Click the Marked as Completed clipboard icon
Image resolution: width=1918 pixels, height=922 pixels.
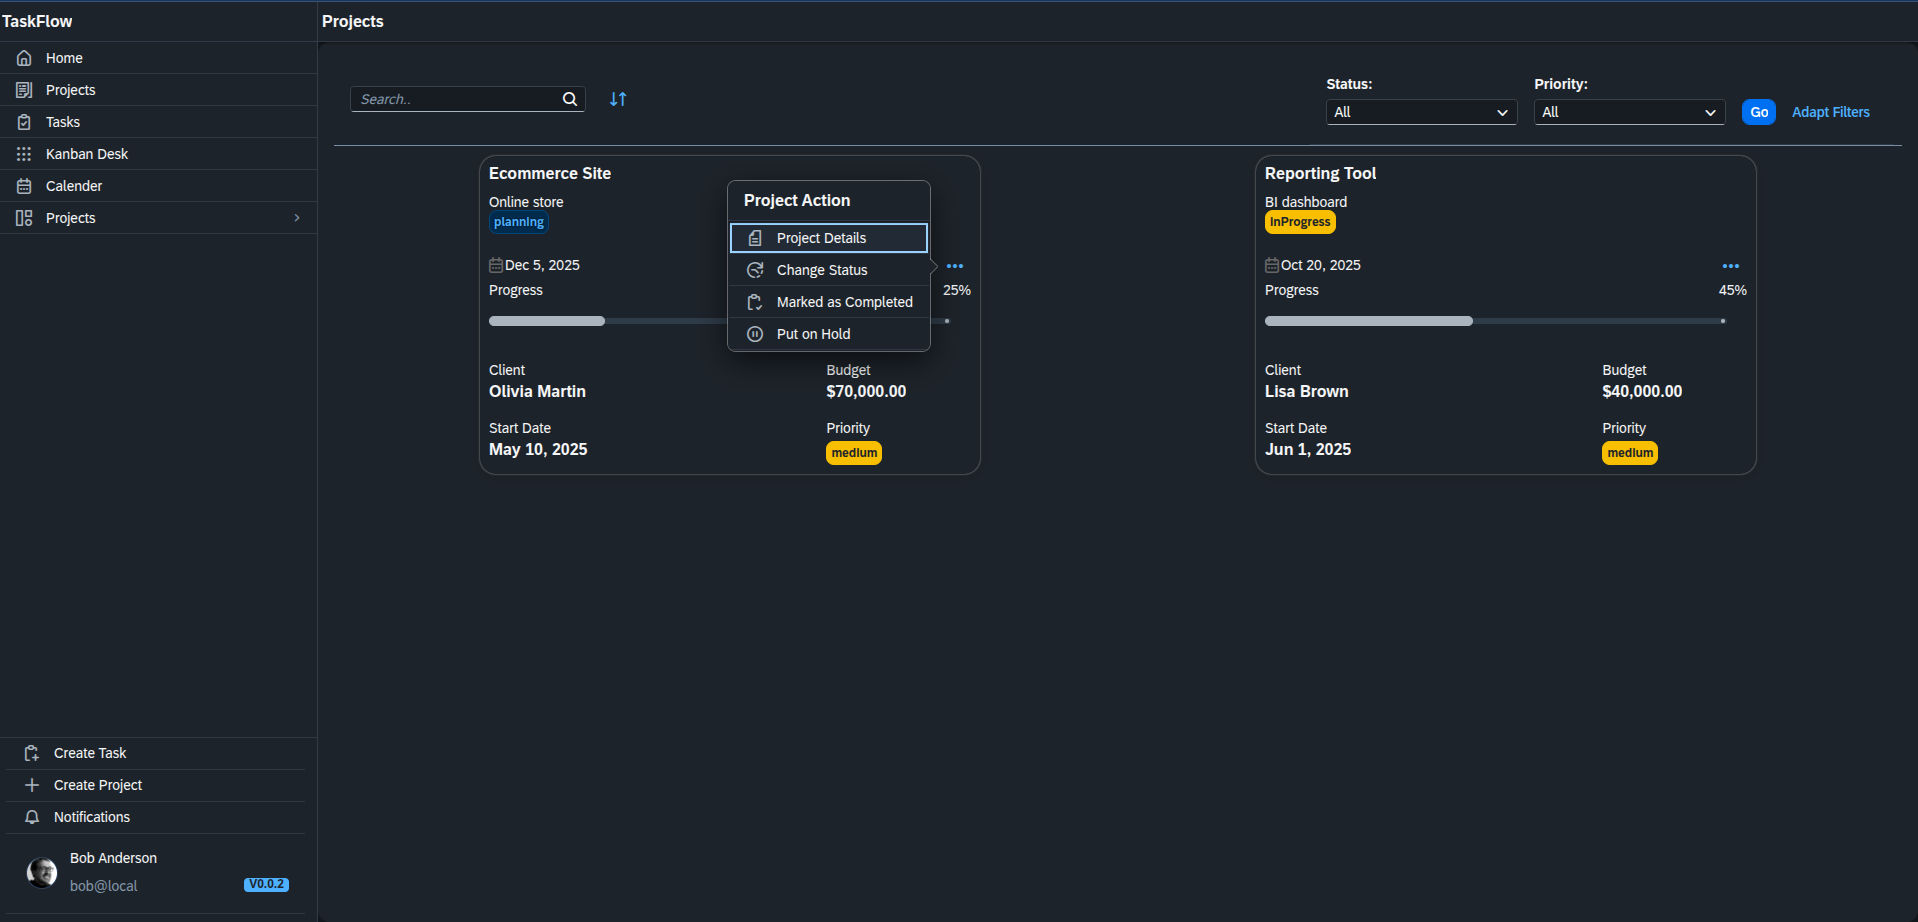click(755, 302)
